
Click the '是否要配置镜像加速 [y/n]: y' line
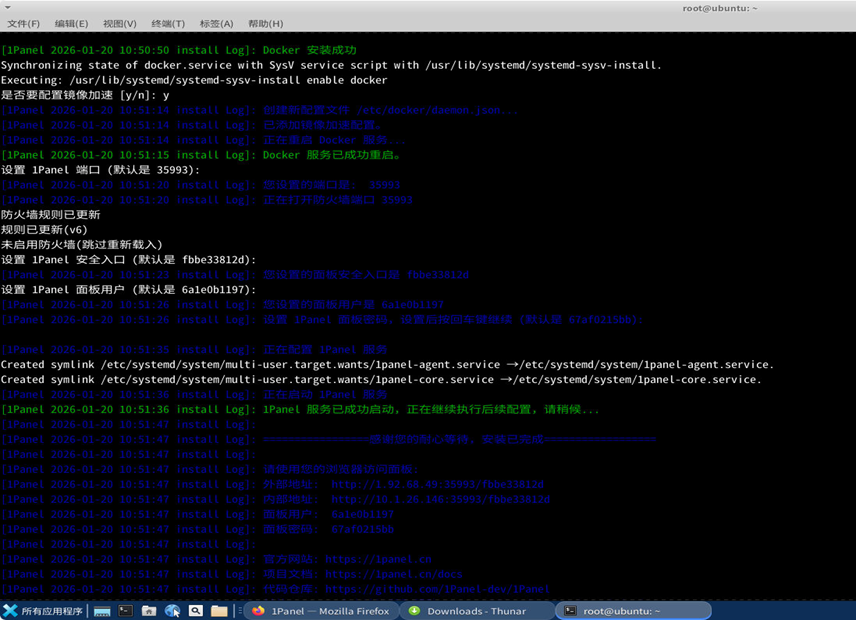pos(85,95)
